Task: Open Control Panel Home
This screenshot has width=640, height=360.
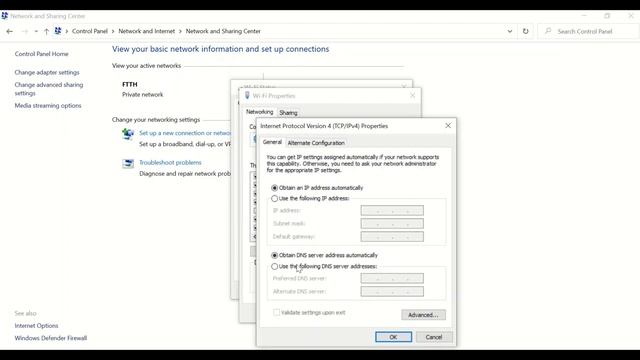Action: click(42, 54)
